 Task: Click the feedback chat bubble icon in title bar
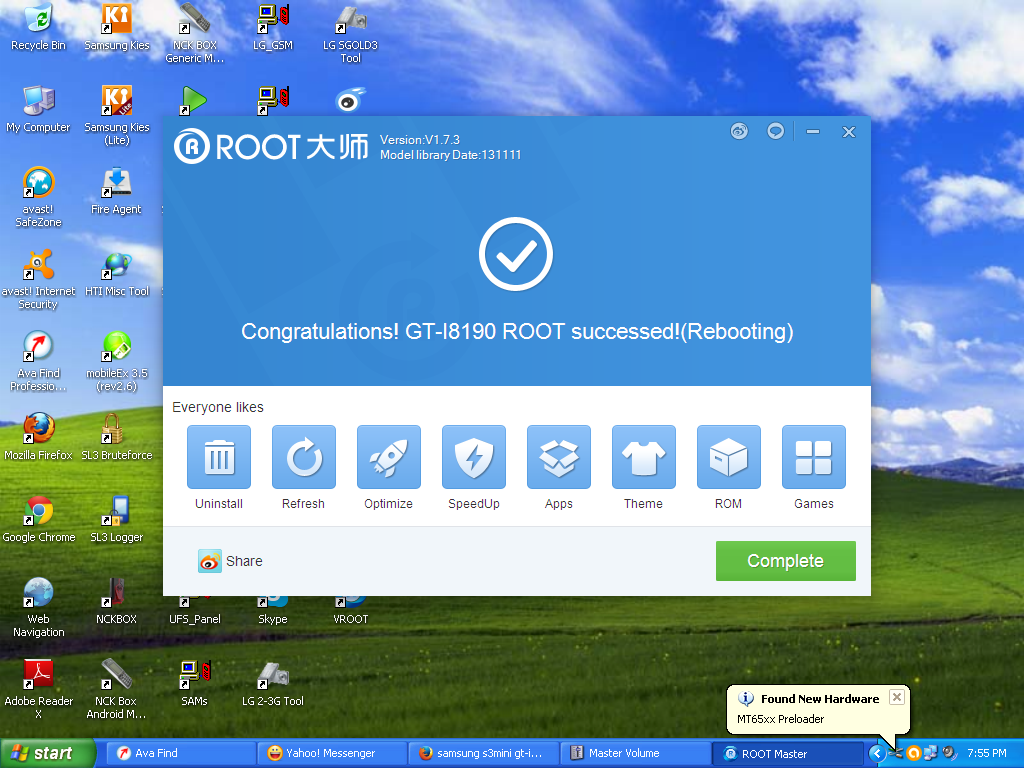click(x=775, y=131)
